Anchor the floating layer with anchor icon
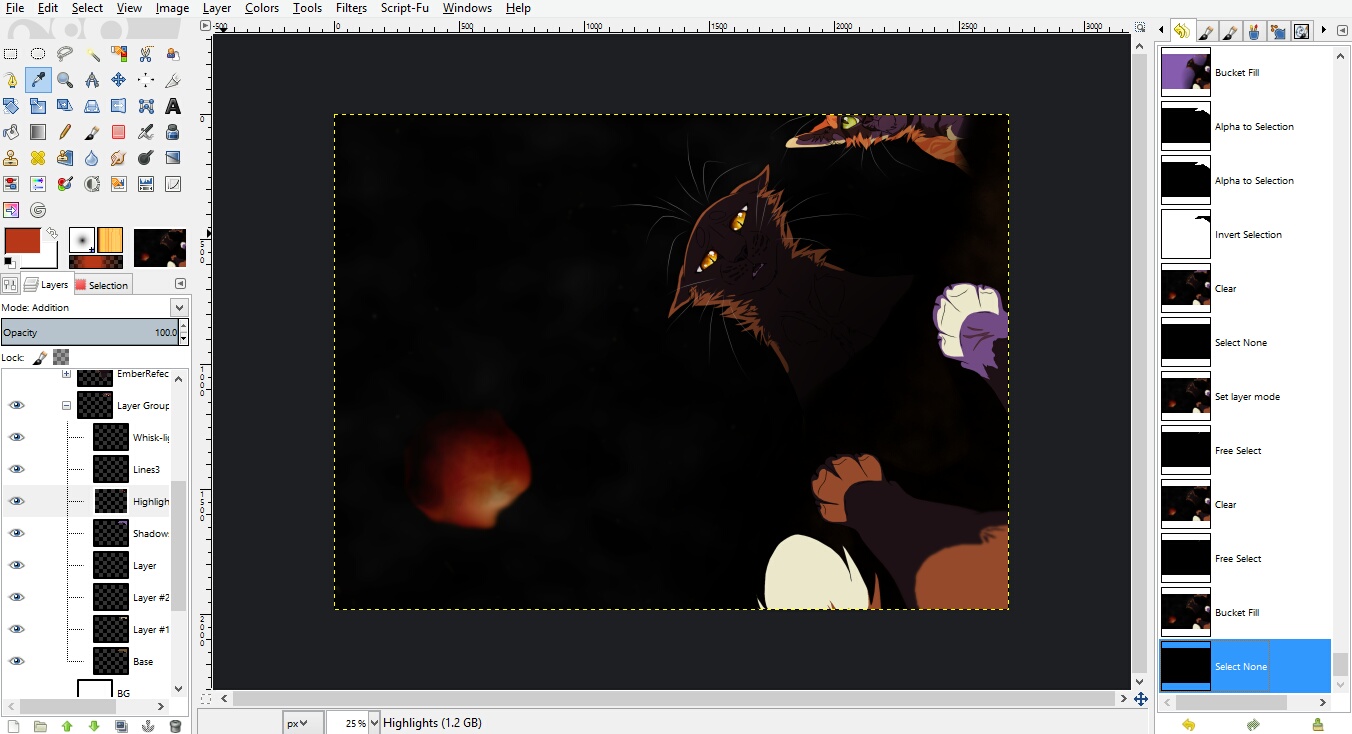The image size is (1352, 734). 148,726
